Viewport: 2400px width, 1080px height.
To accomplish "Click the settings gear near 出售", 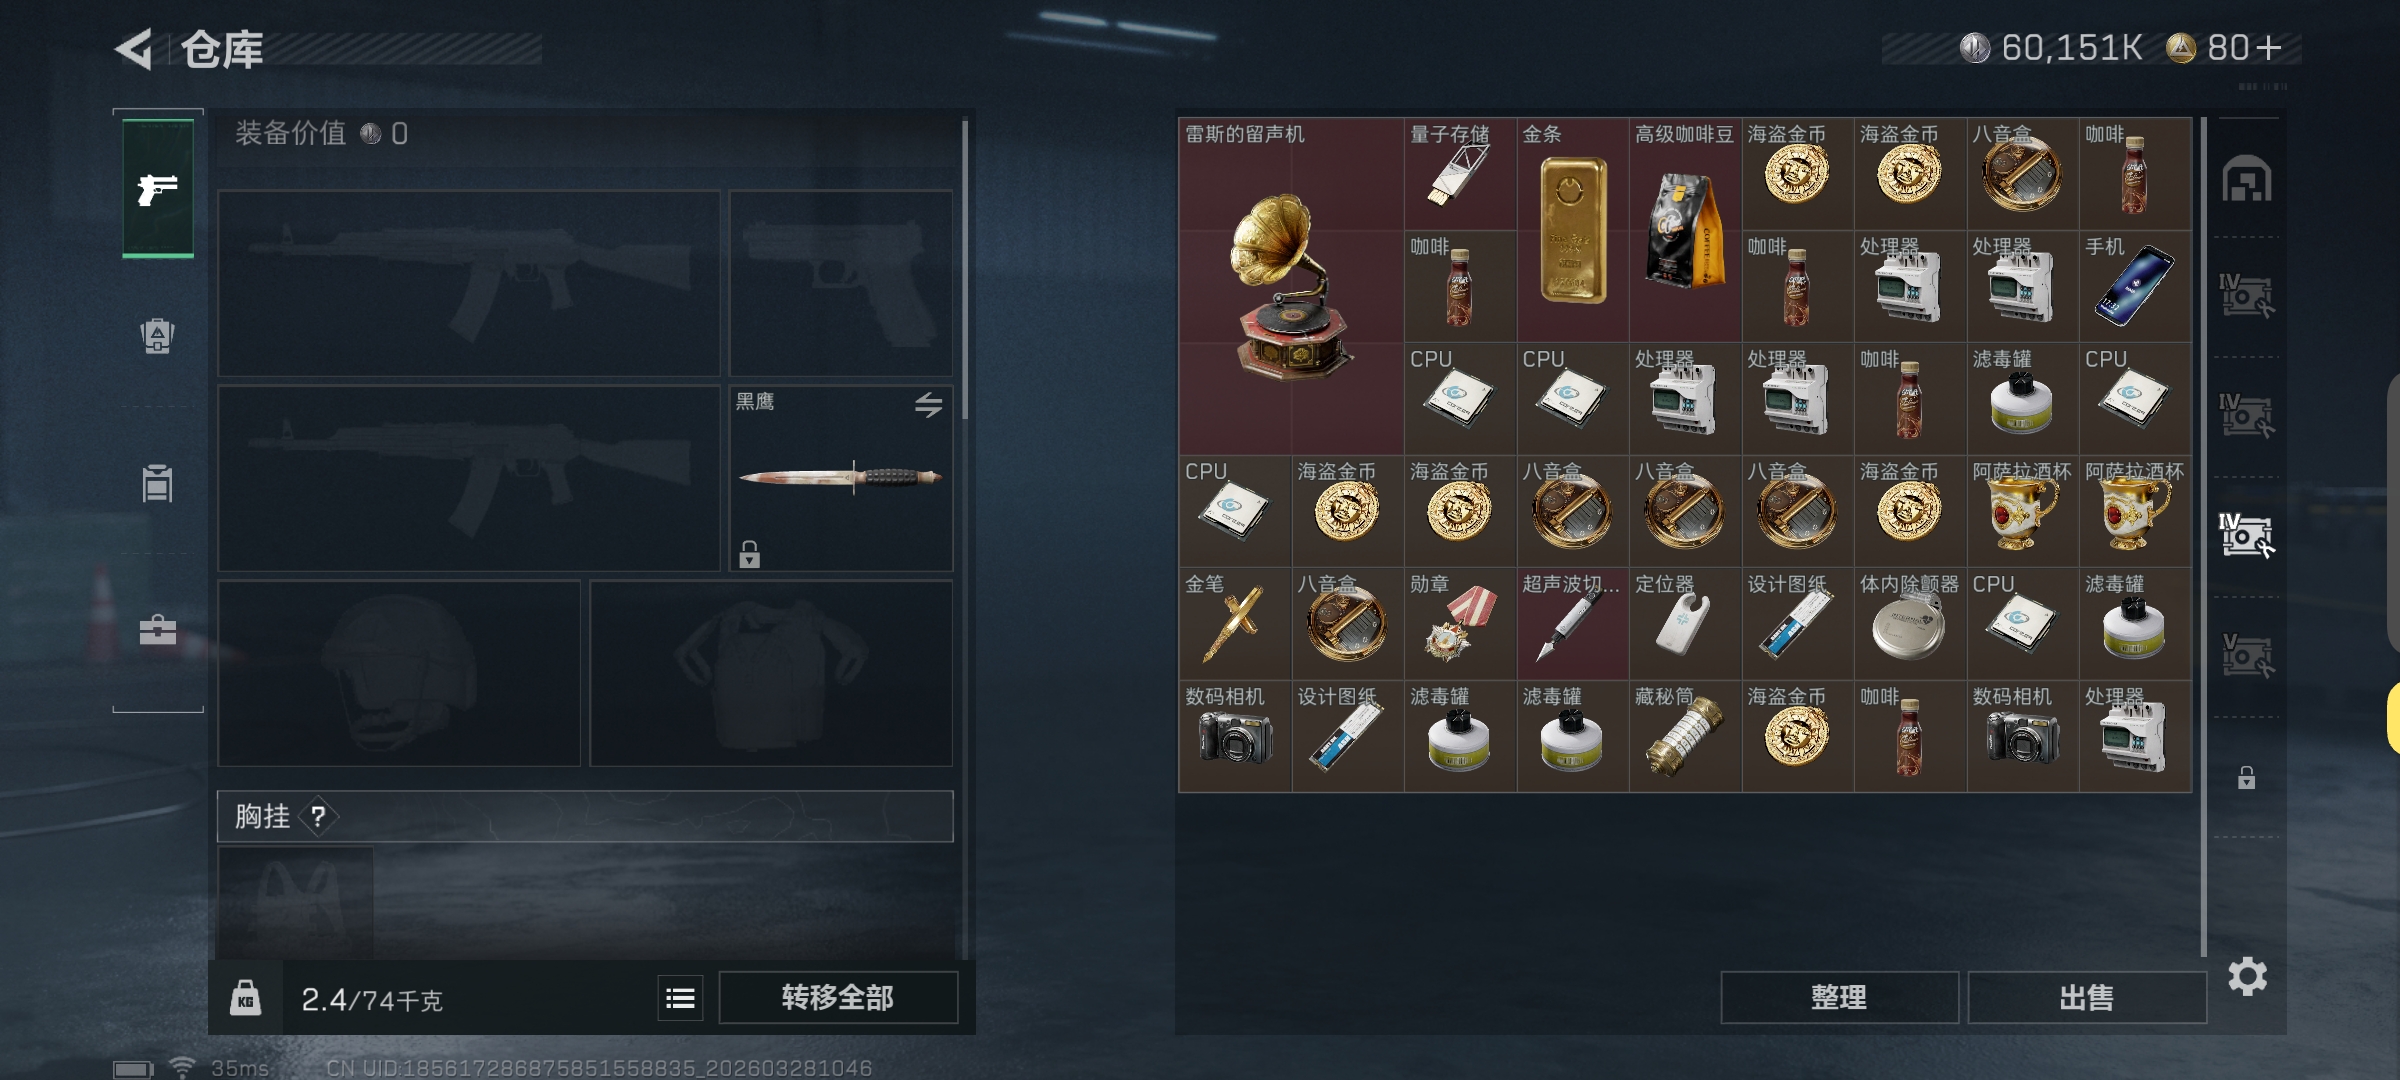I will (x=2247, y=976).
